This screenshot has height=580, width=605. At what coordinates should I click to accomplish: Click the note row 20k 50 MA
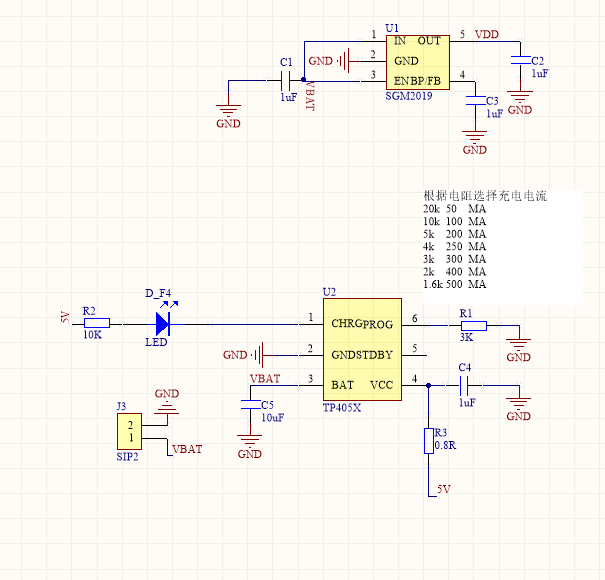point(455,209)
